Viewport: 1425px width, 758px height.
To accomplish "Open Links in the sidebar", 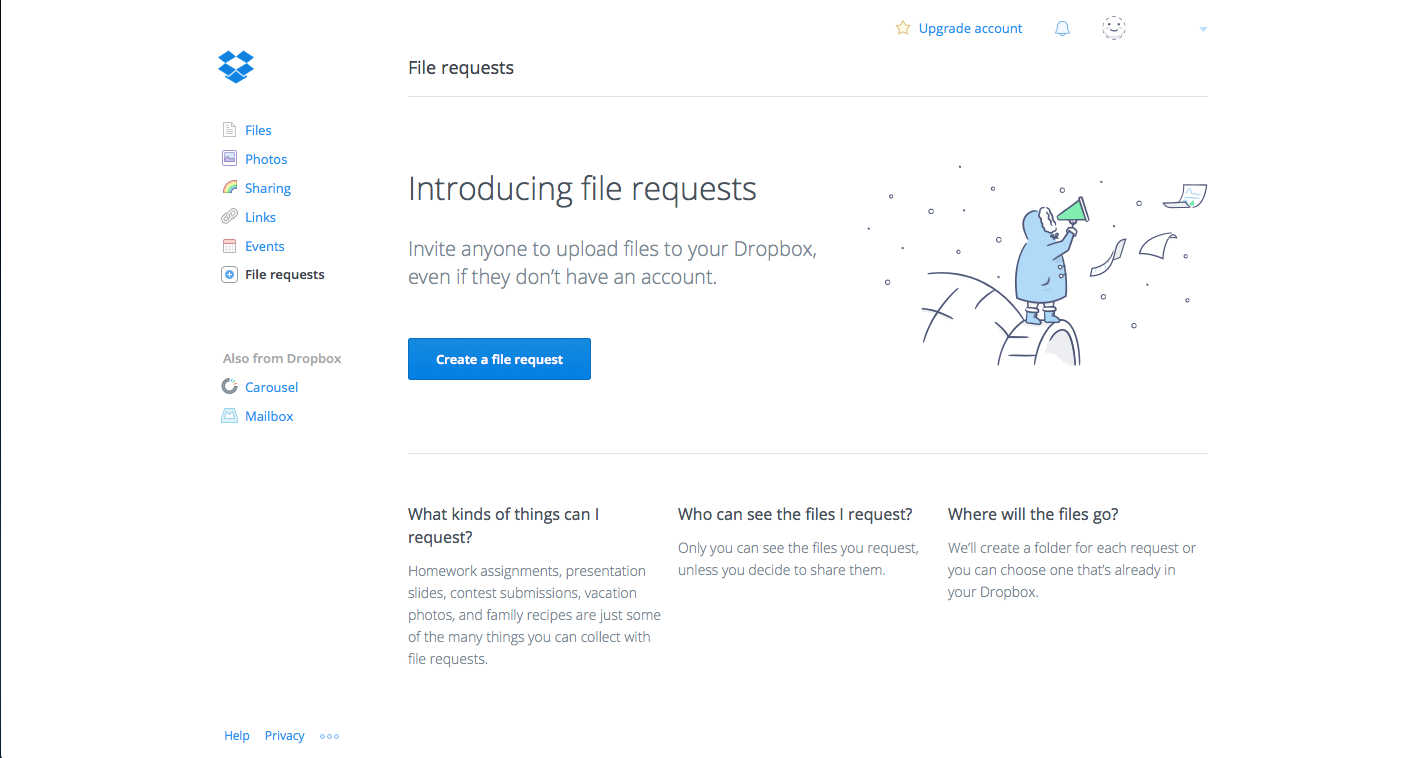I will pyautogui.click(x=260, y=217).
